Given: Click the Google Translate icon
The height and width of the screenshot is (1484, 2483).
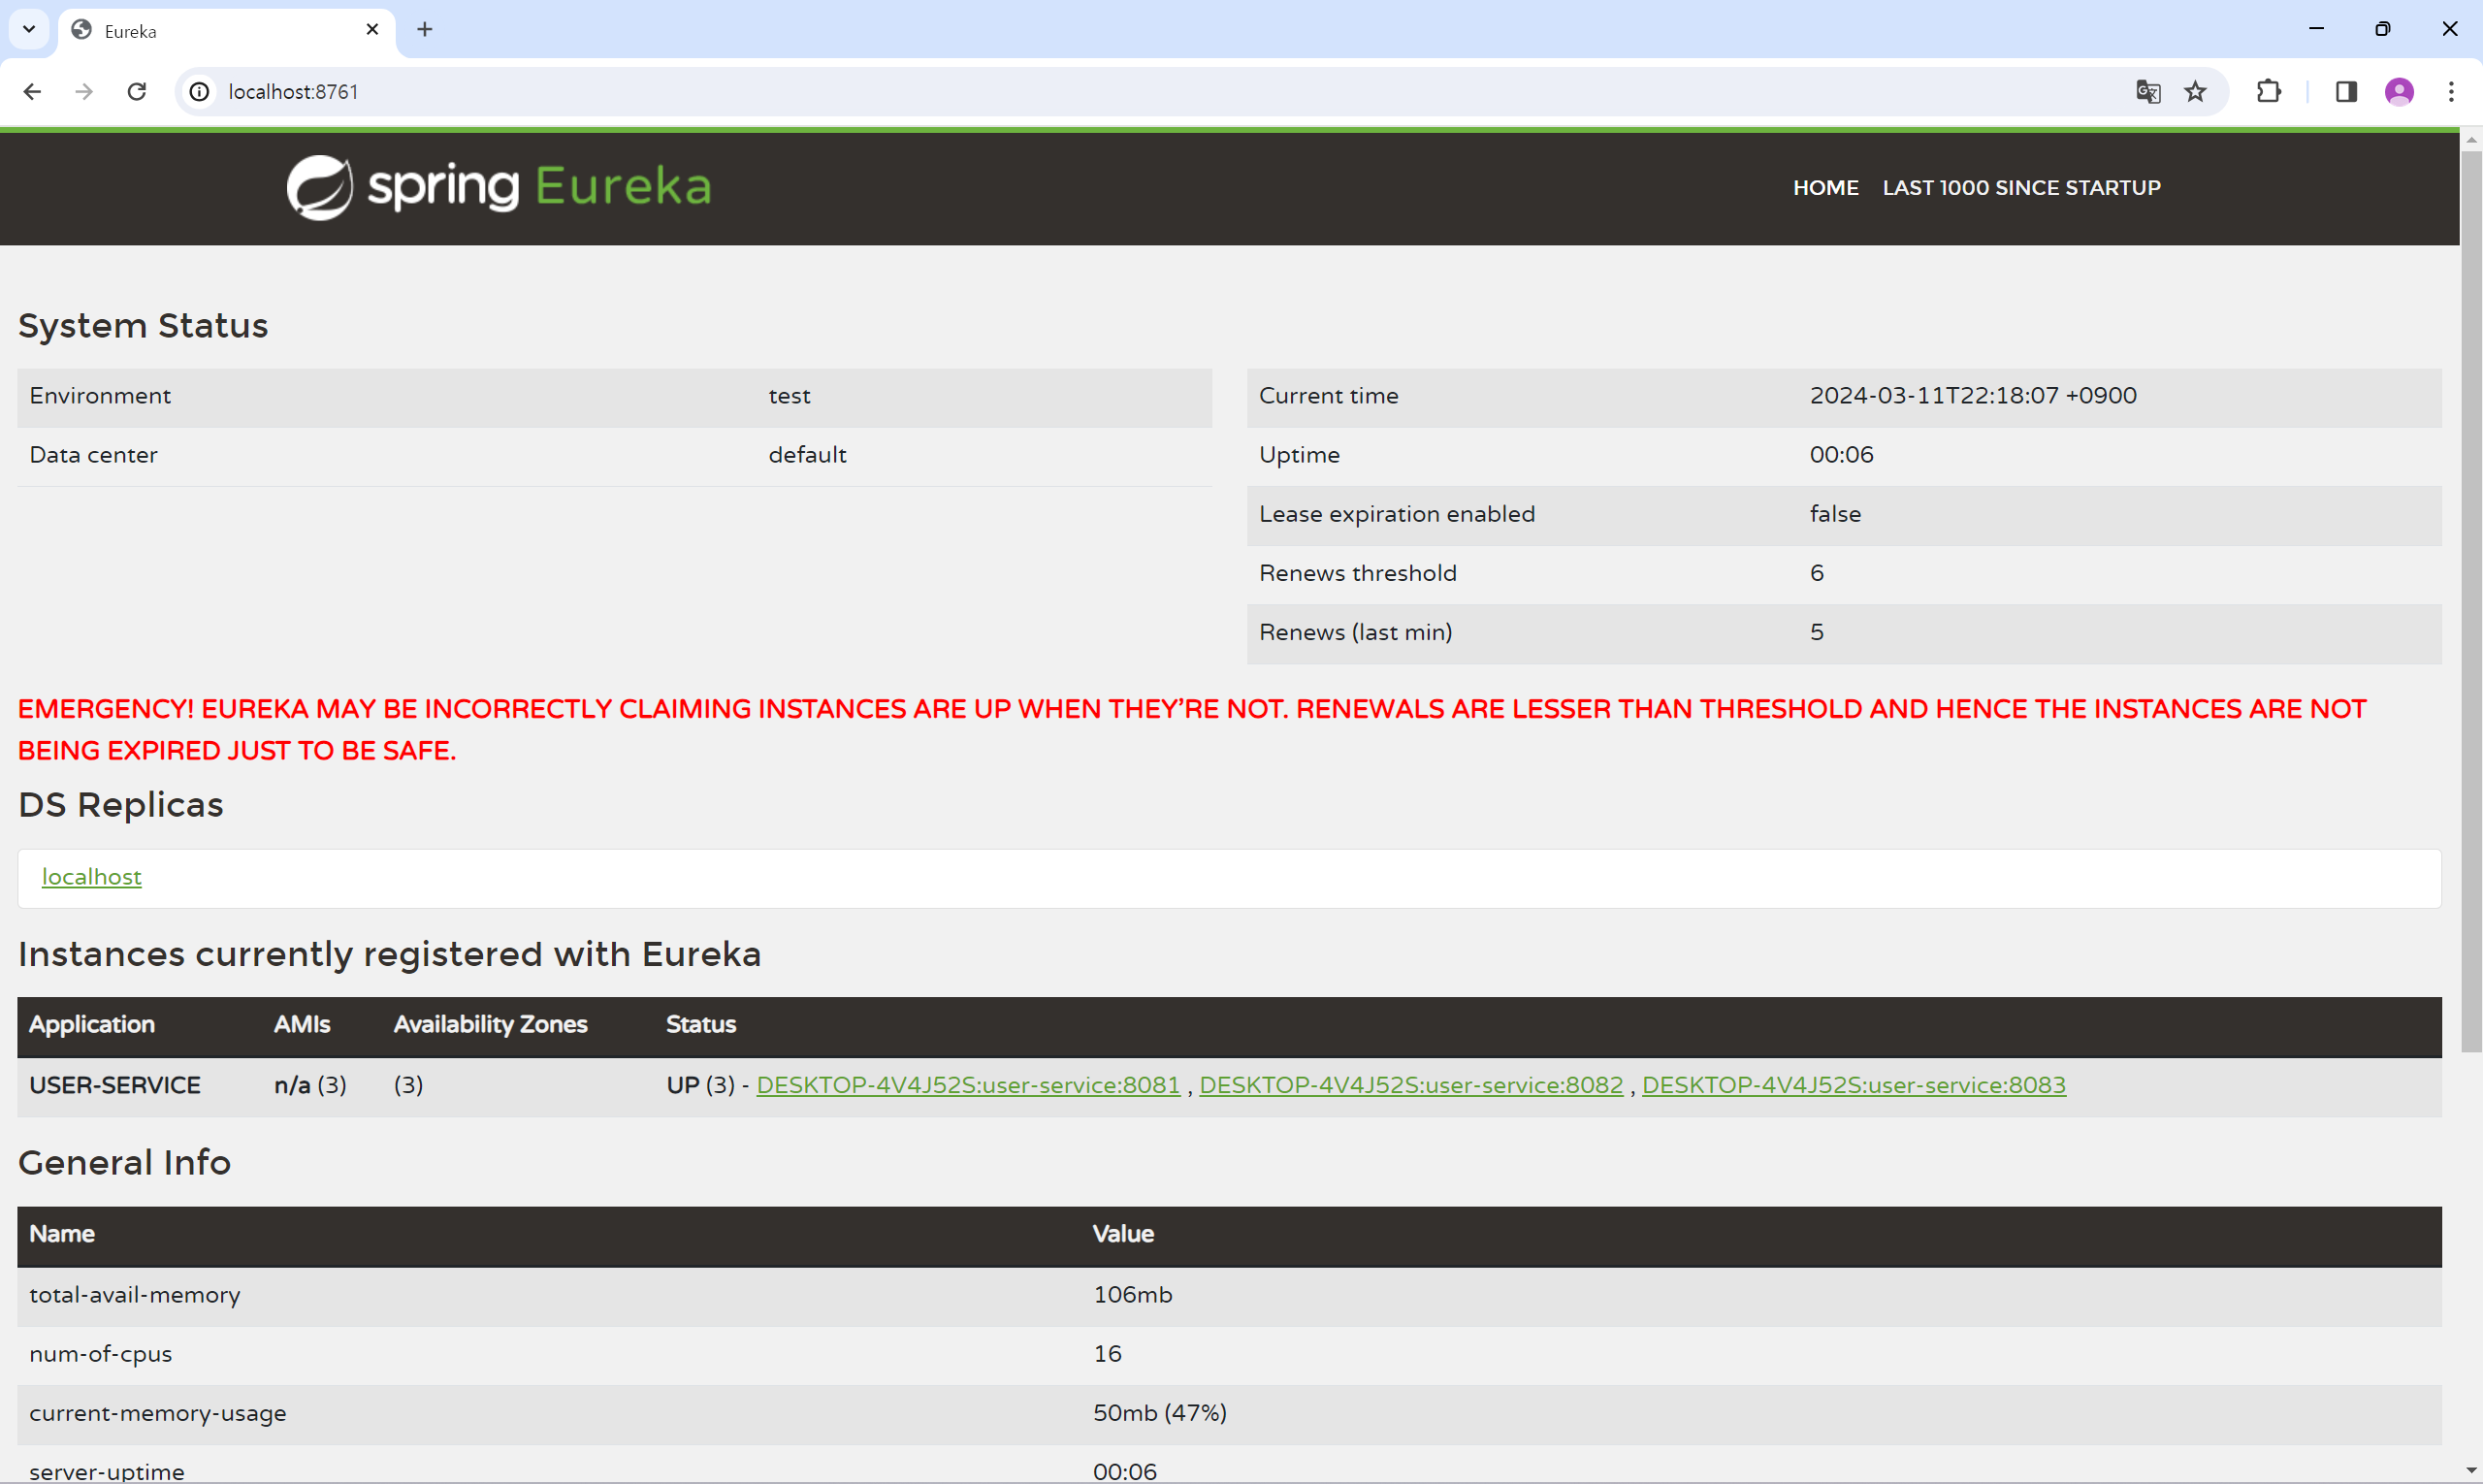Looking at the screenshot, I should 2148,92.
